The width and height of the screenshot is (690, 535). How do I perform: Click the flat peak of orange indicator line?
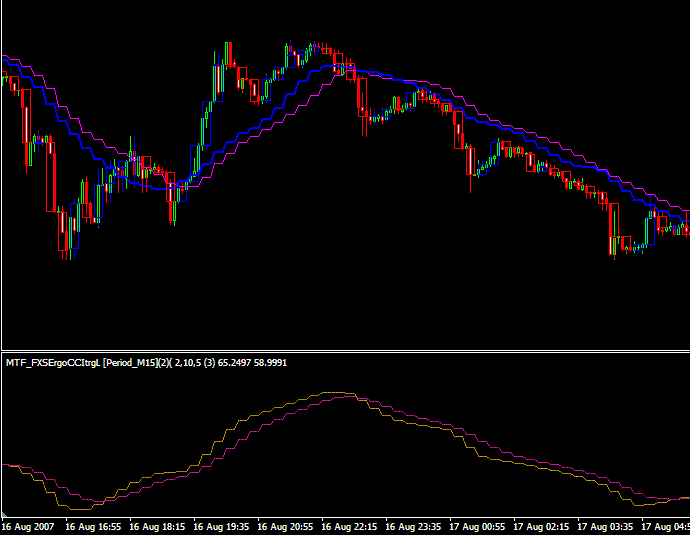point(338,392)
